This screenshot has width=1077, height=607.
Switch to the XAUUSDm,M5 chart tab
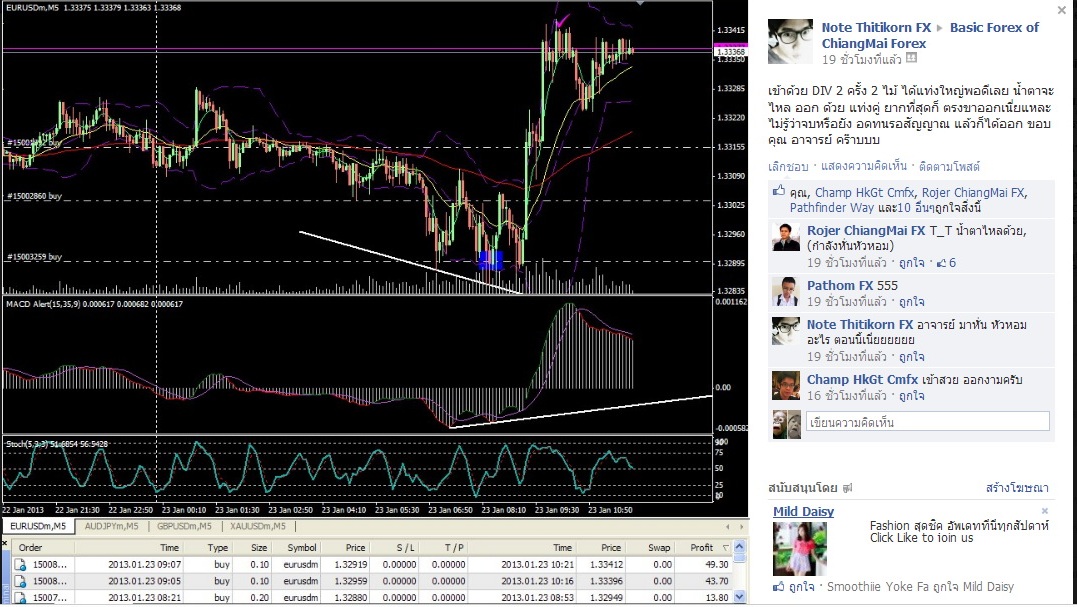(x=258, y=526)
